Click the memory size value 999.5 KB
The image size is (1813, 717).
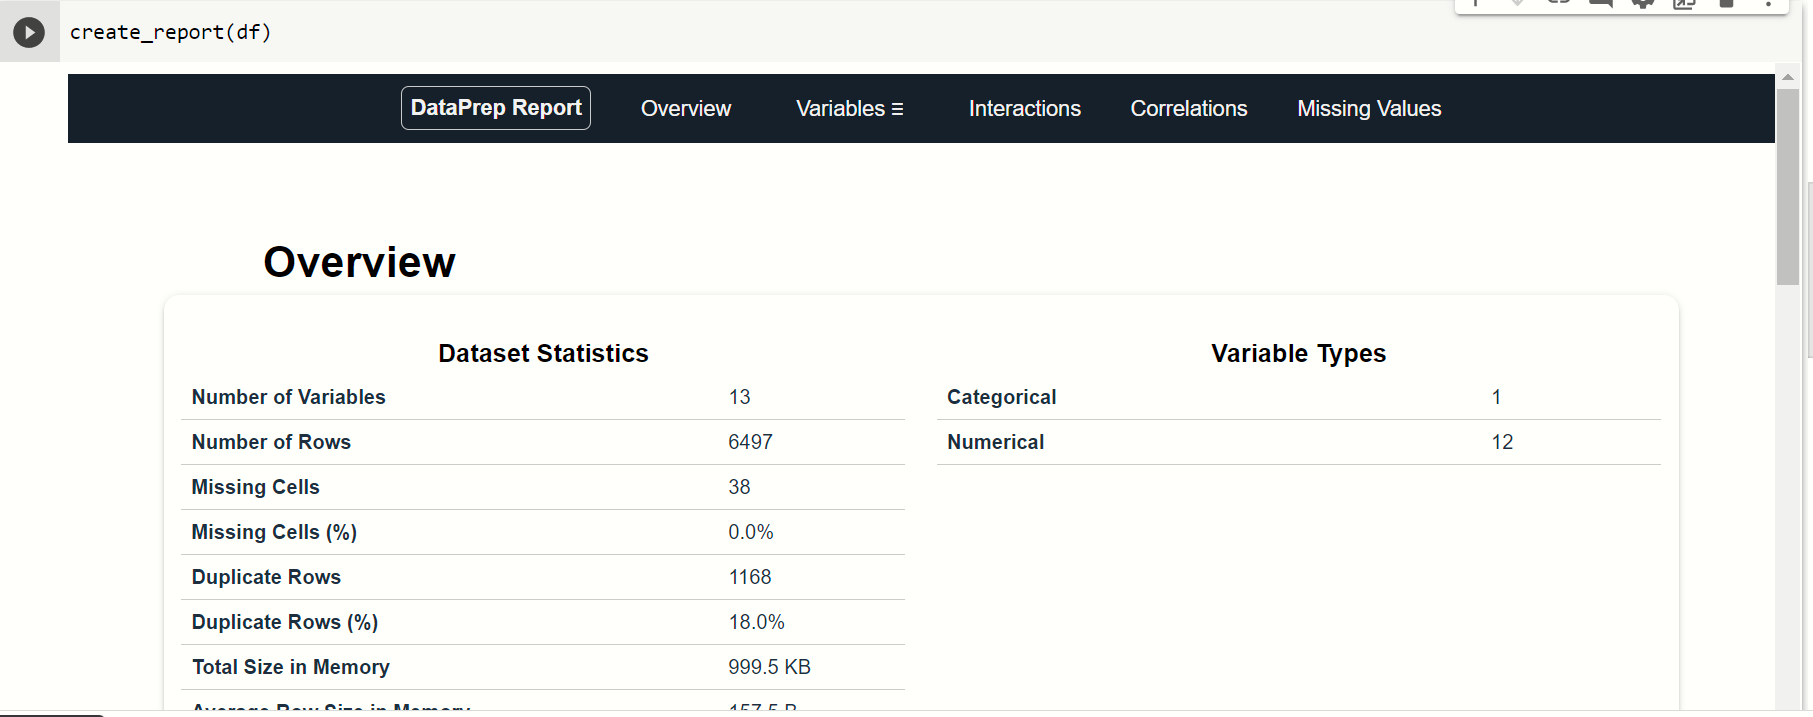point(769,667)
